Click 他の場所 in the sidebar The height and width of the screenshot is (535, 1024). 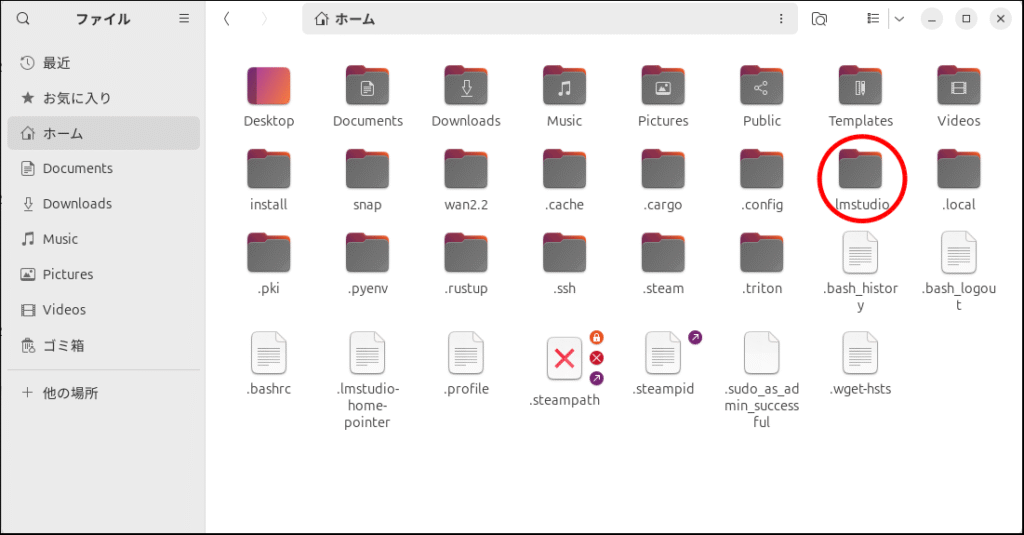pyautogui.click(x=70, y=393)
